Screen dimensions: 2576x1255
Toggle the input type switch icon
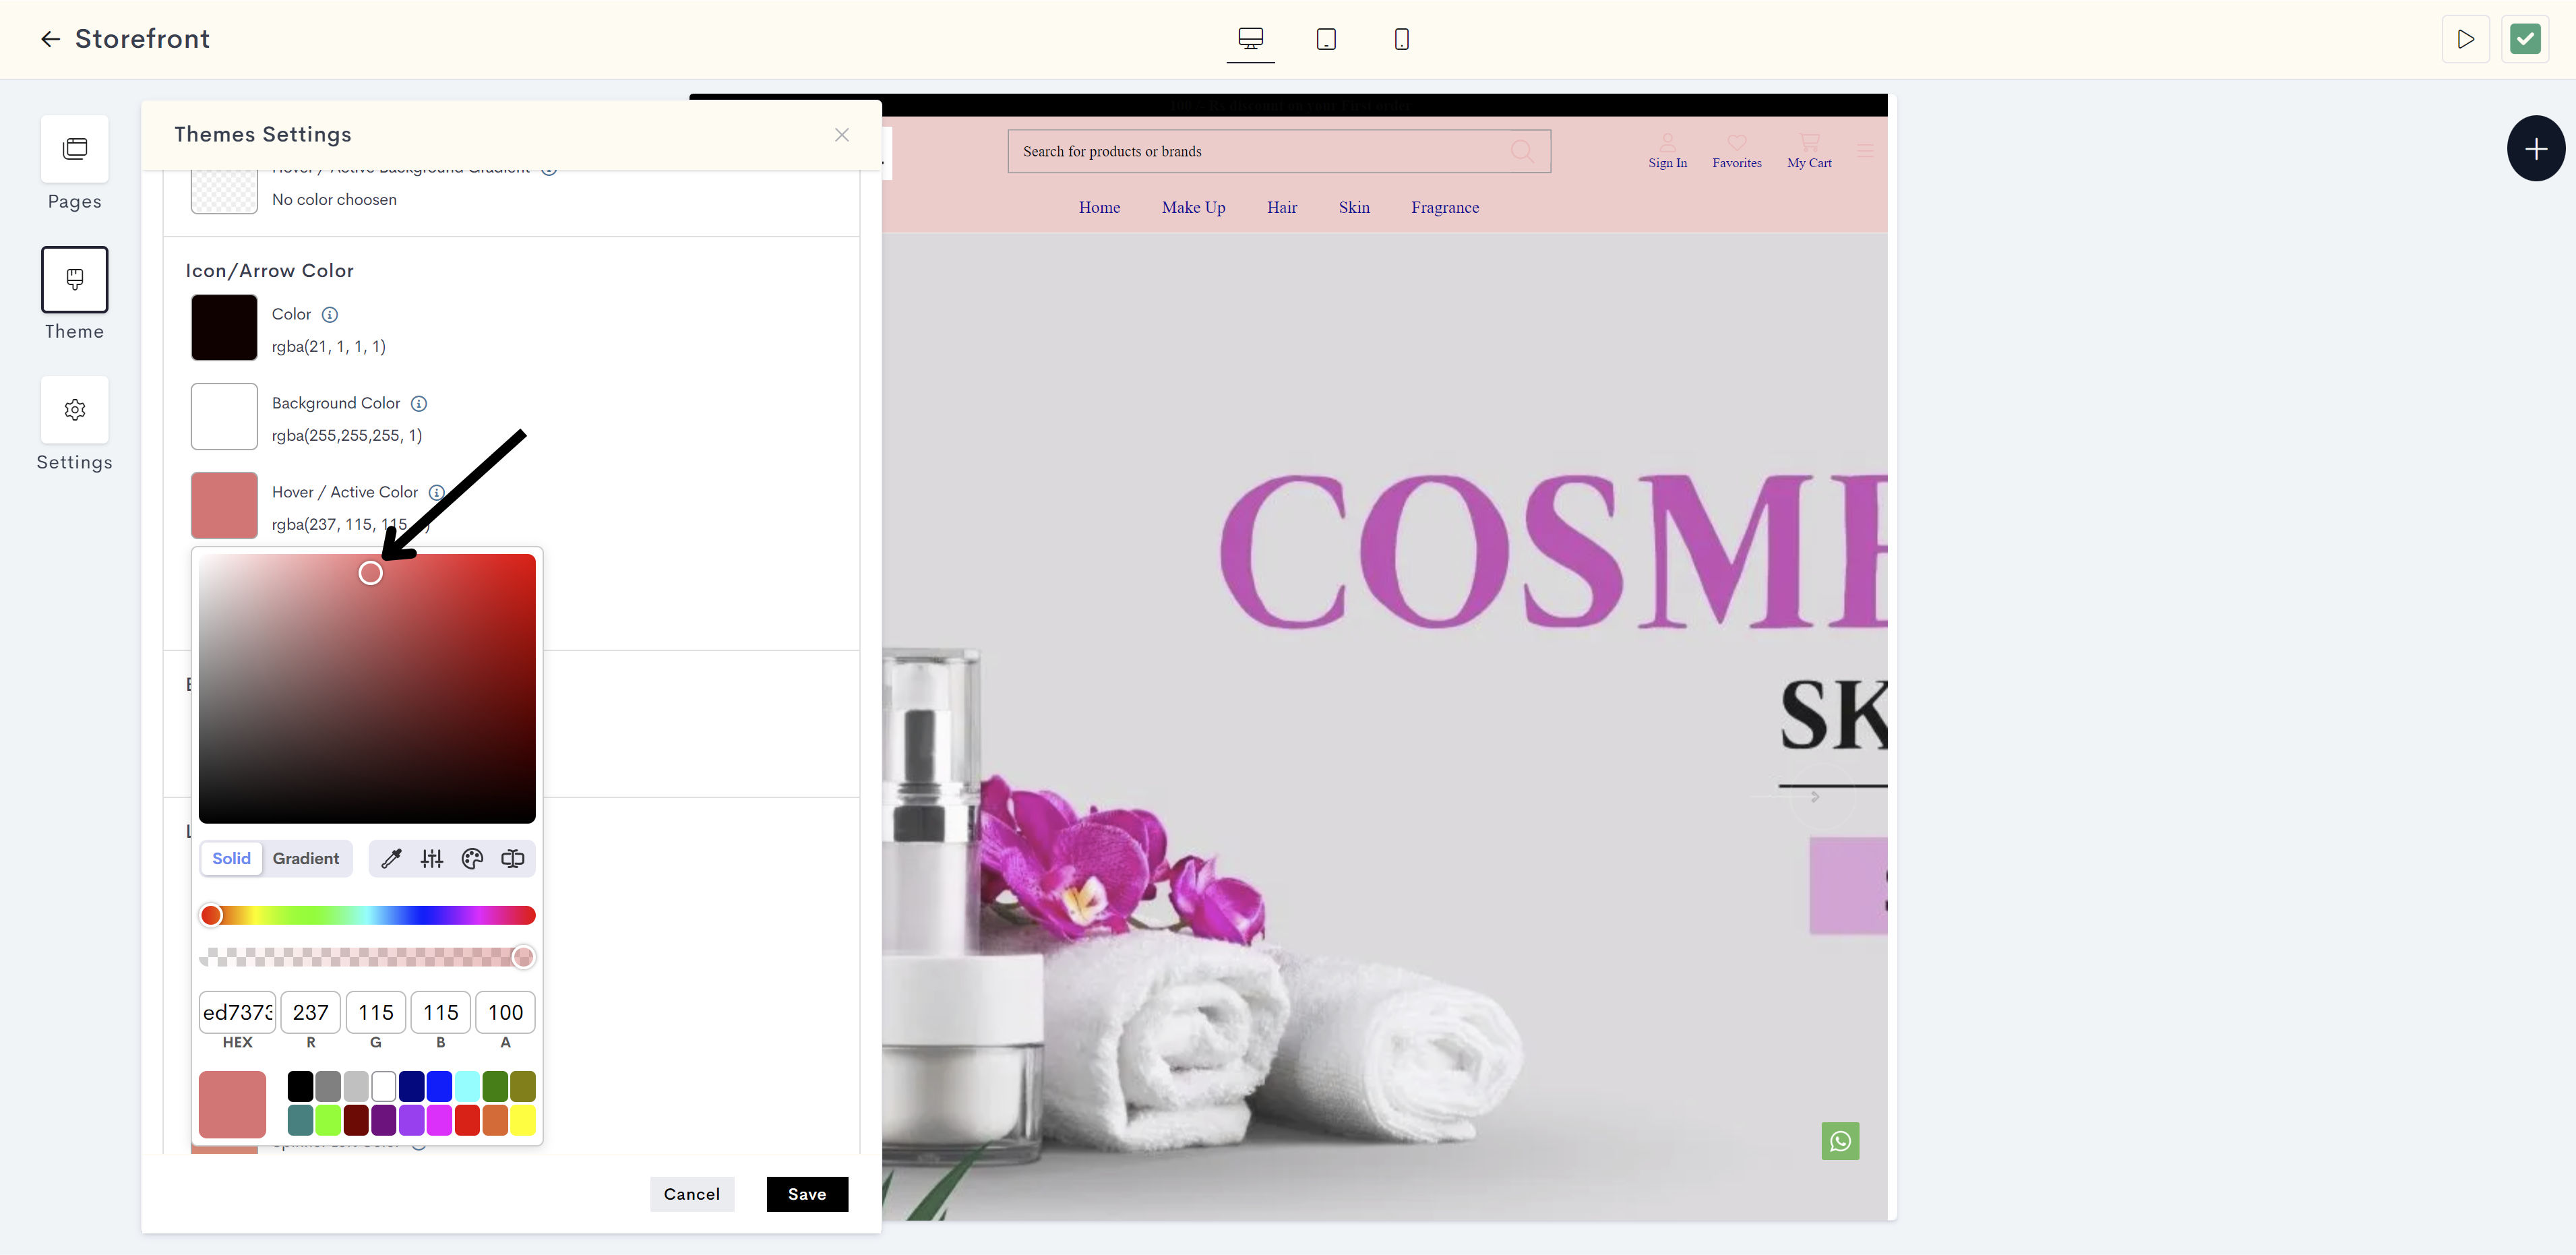click(513, 859)
